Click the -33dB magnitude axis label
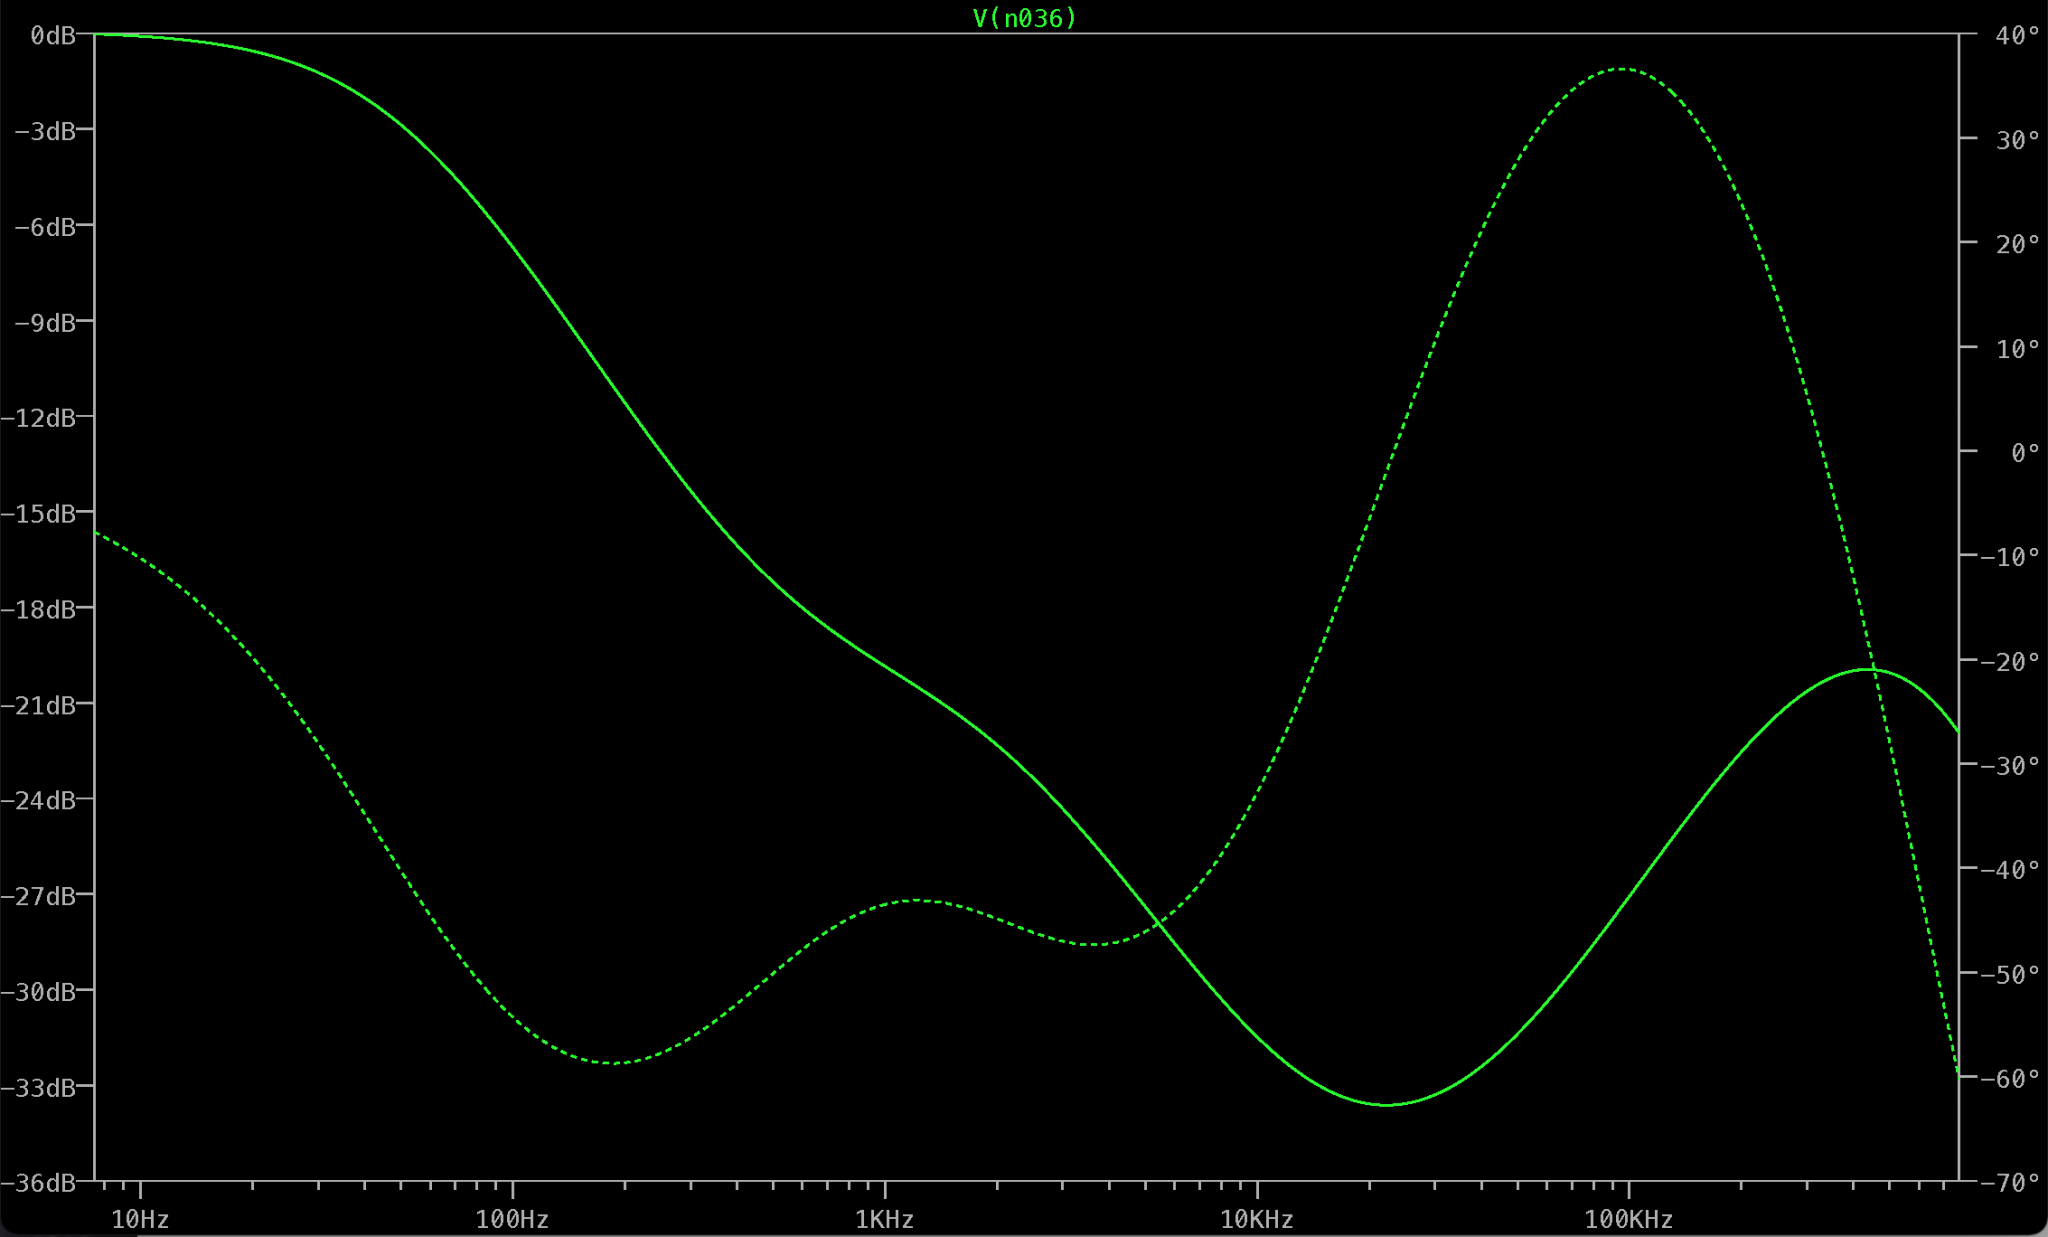Image resolution: width=2048 pixels, height=1237 pixels. tap(39, 1087)
